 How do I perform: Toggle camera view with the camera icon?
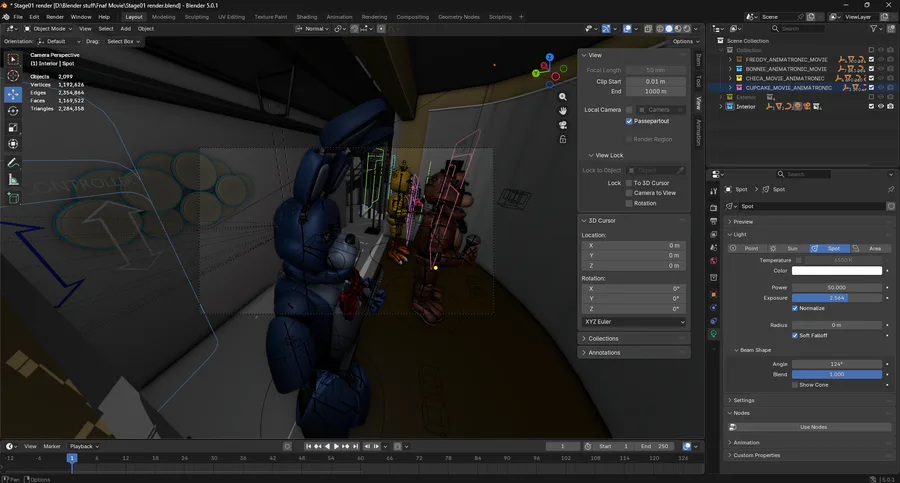tap(563, 125)
